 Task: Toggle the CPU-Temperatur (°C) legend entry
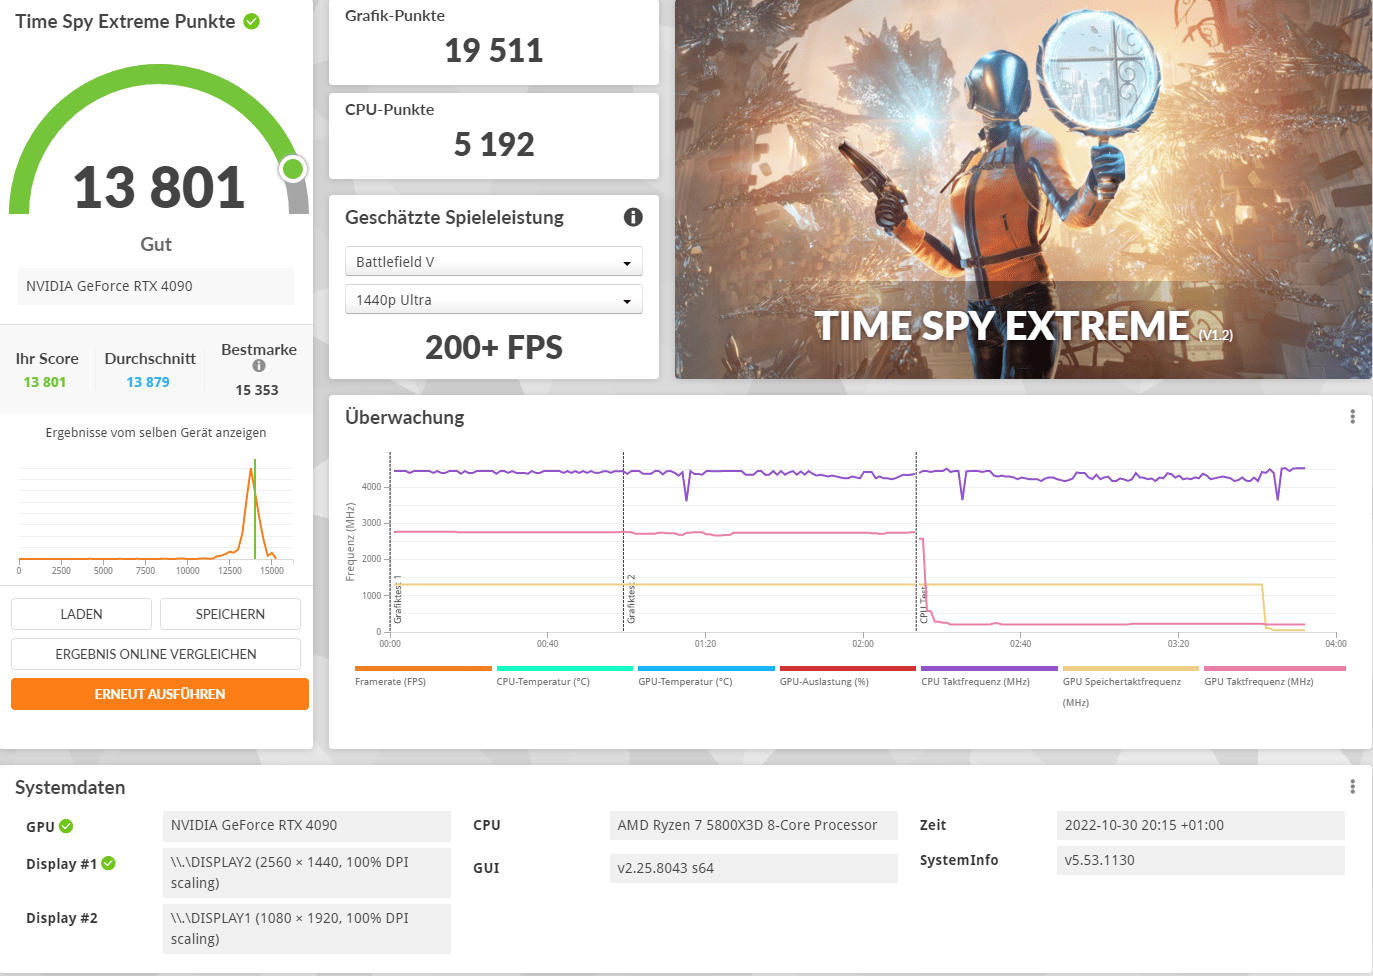(x=565, y=676)
